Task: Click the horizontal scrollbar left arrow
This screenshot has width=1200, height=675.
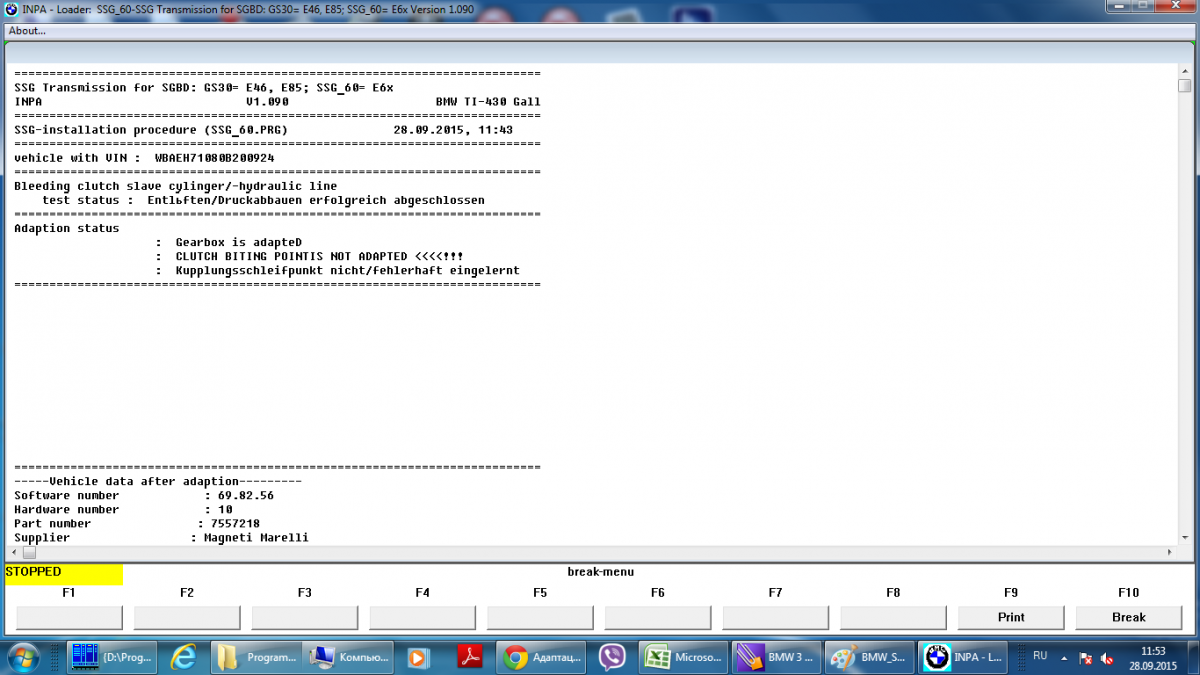Action: point(14,552)
